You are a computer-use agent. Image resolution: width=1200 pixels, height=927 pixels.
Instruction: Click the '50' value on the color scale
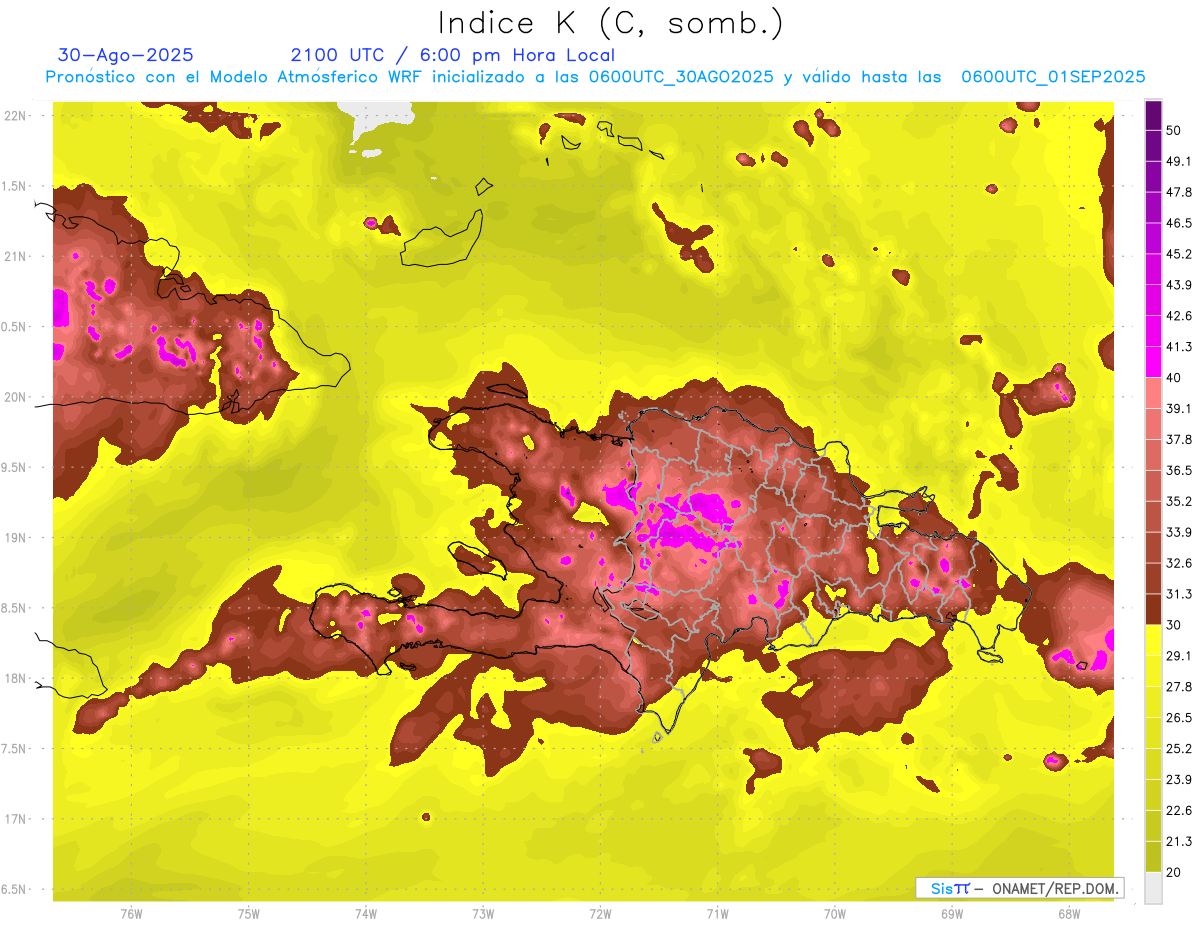tap(1174, 130)
